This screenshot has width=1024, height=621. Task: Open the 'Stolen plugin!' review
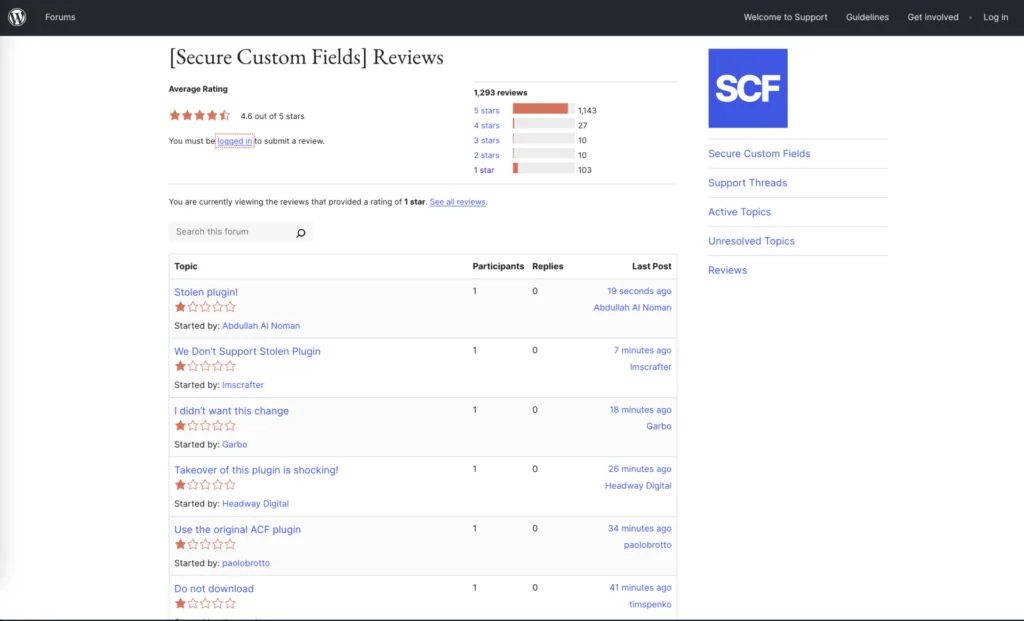tap(206, 292)
